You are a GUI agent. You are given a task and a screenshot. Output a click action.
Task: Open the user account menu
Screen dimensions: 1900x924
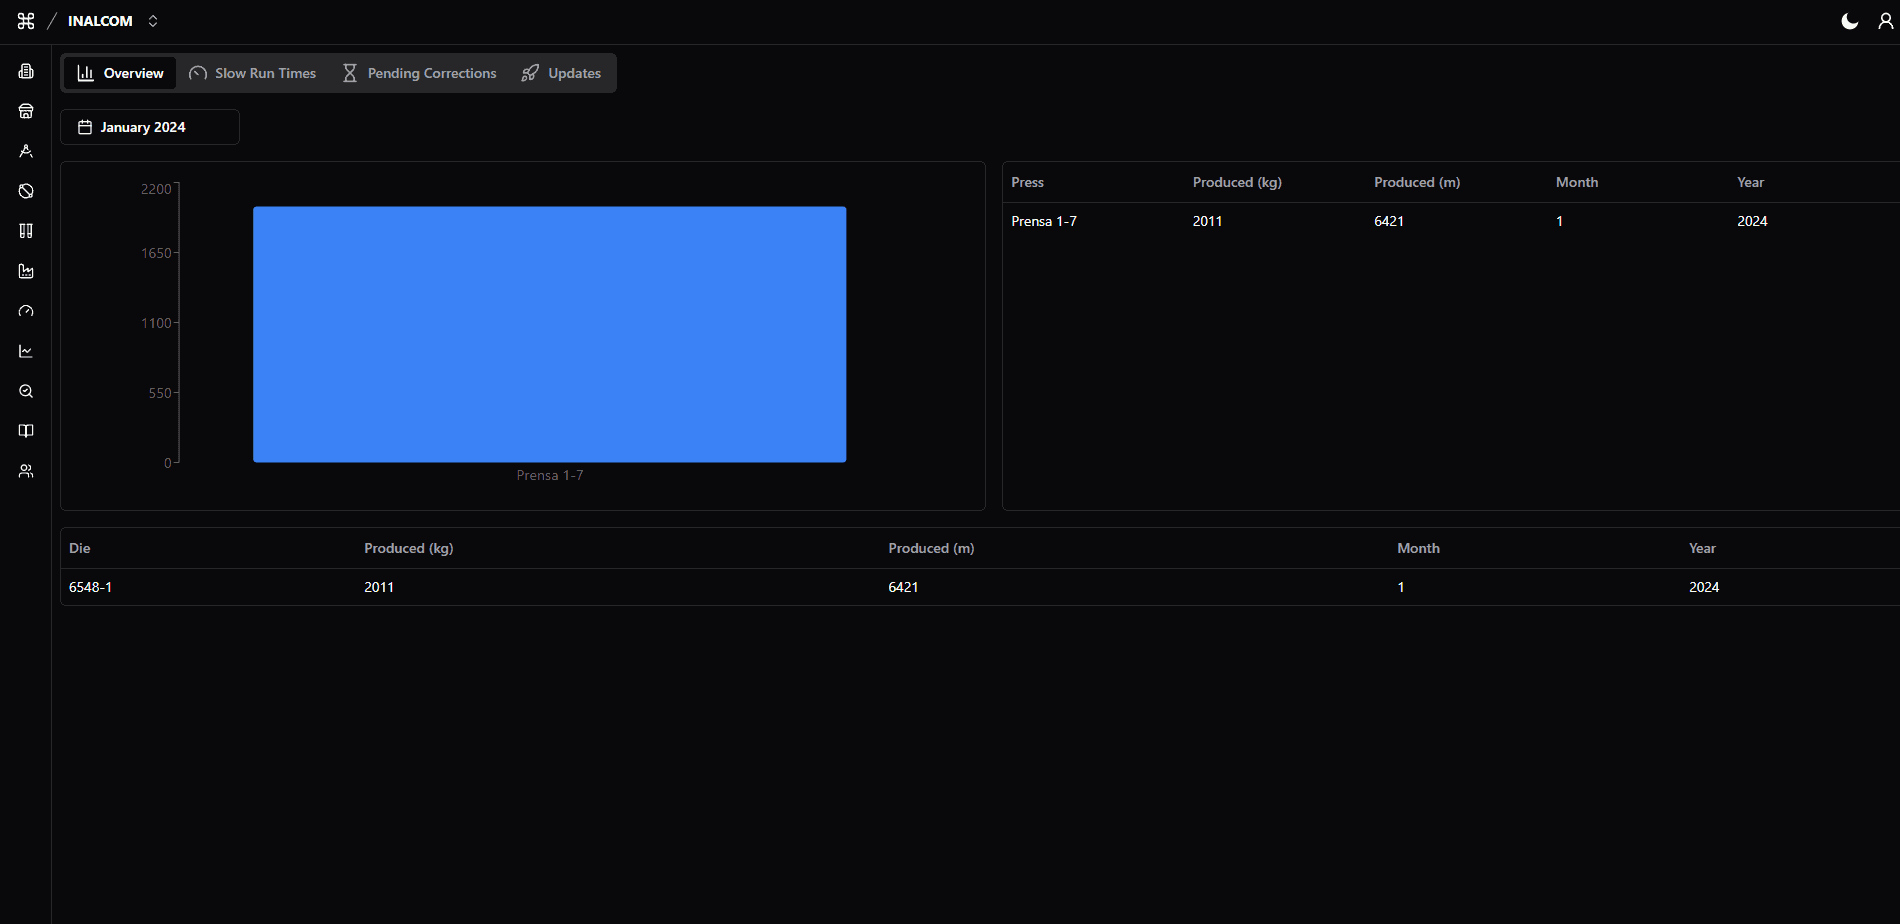pos(1885,21)
